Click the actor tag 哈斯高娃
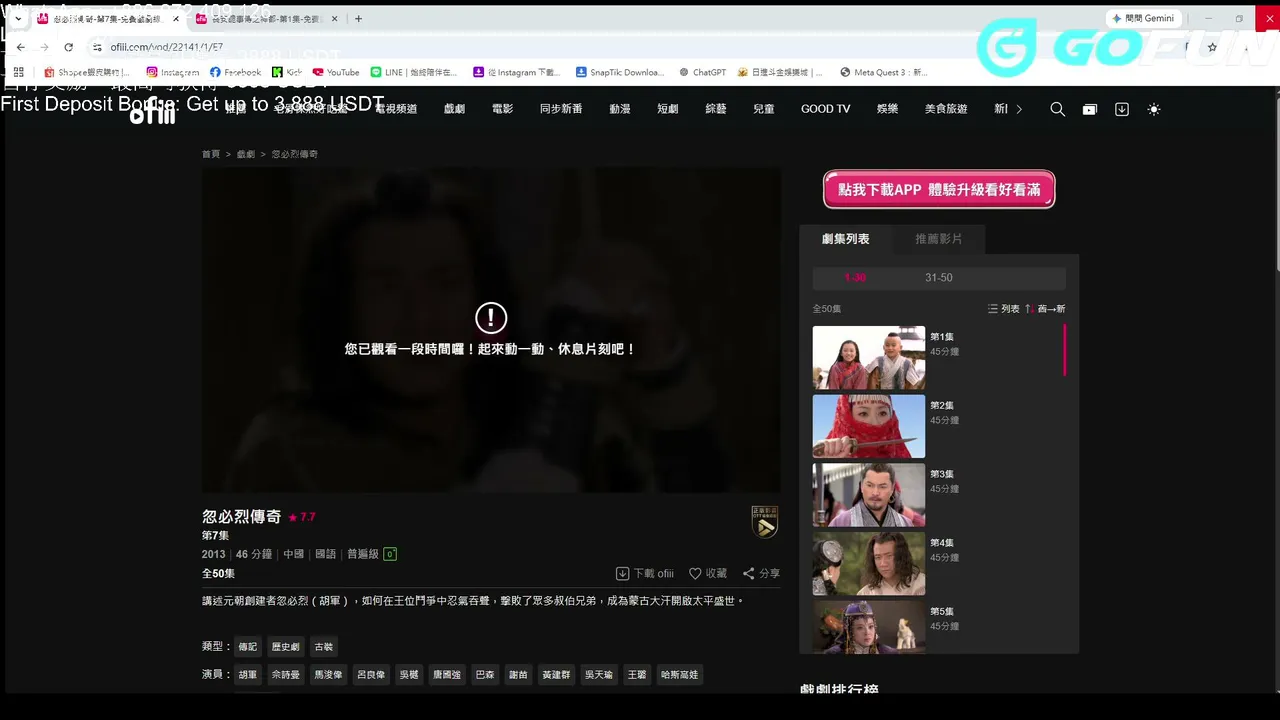This screenshot has width=1280, height=720. (x=680, y=675)
